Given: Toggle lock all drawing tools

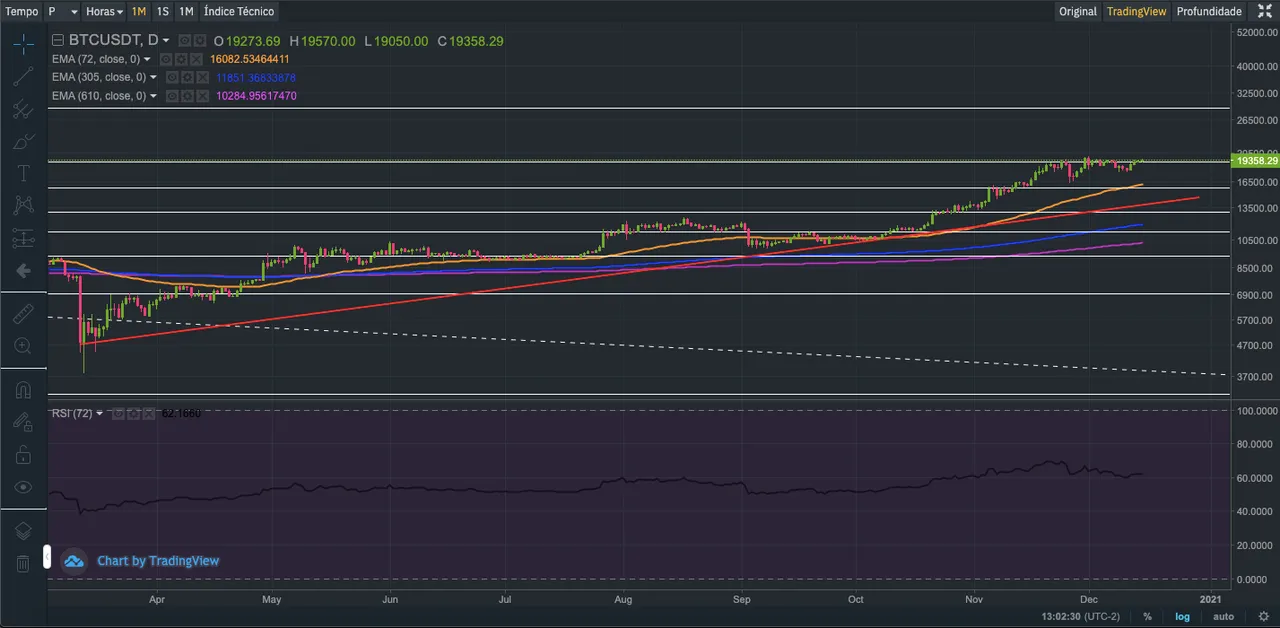Looking at the screenshot, I should point(23,455).
